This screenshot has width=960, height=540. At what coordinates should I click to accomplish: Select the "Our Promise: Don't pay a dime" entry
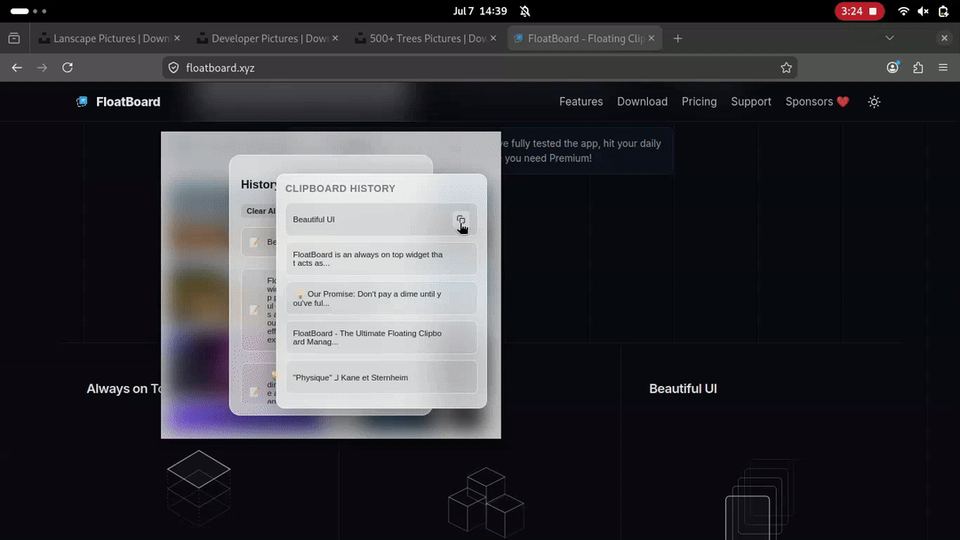click(x=381, y=298)
